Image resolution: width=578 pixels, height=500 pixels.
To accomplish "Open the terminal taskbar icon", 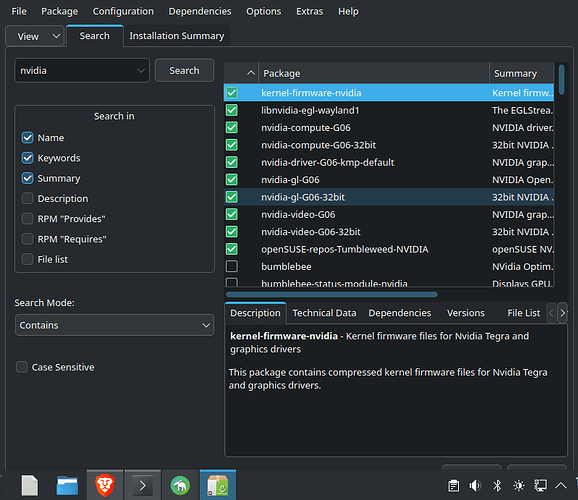I will (142, 485).
